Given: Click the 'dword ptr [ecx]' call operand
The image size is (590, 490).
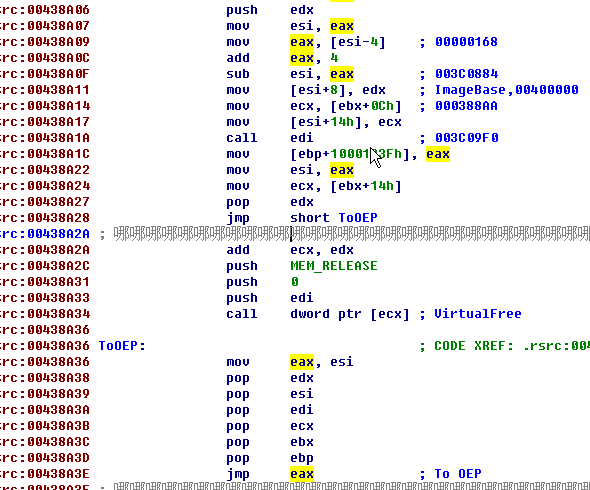Looking at the screenshot, I should (x=350, y=314).
